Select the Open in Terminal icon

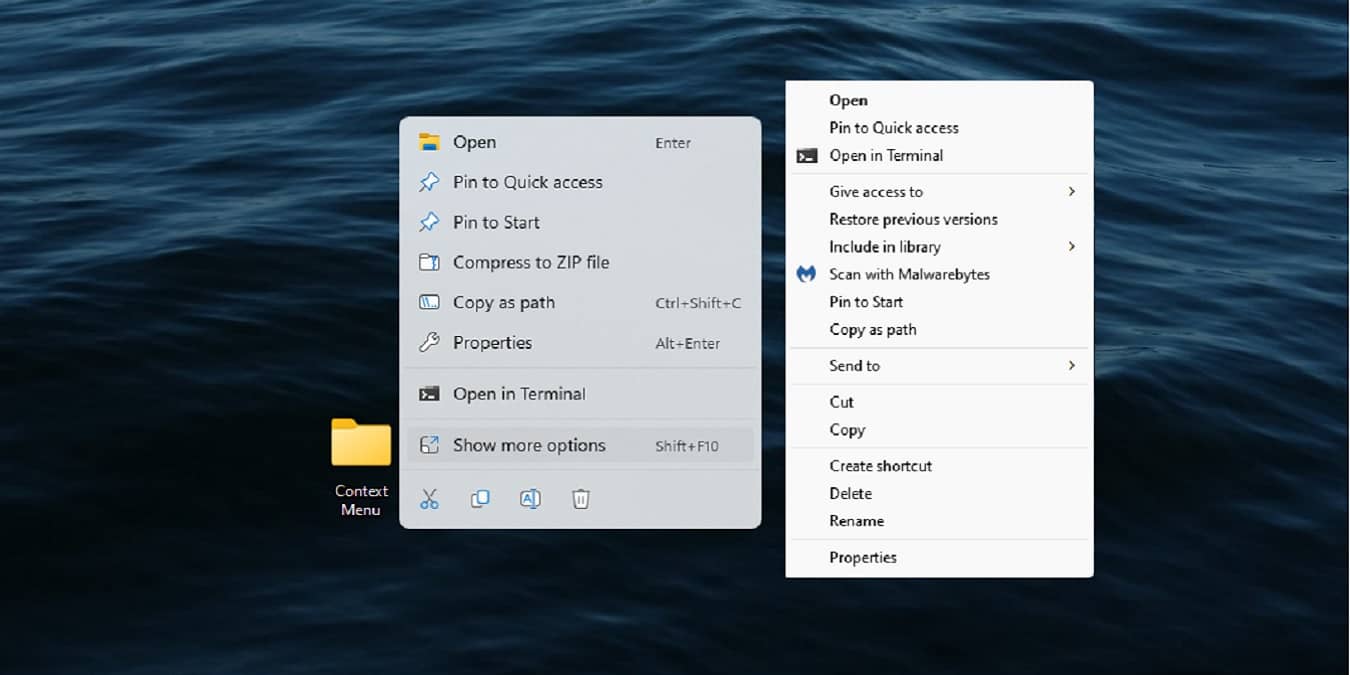click(x=430, y=393)
